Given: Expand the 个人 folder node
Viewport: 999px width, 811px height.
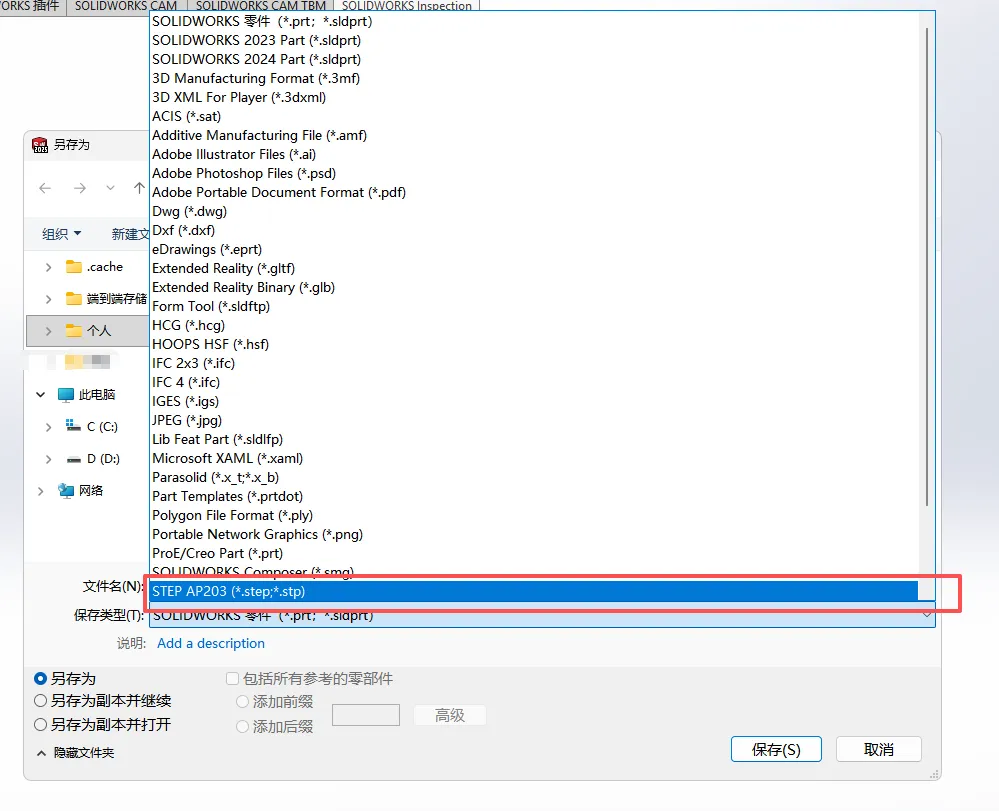Looking at the screenshot, I should coord(48,331).
